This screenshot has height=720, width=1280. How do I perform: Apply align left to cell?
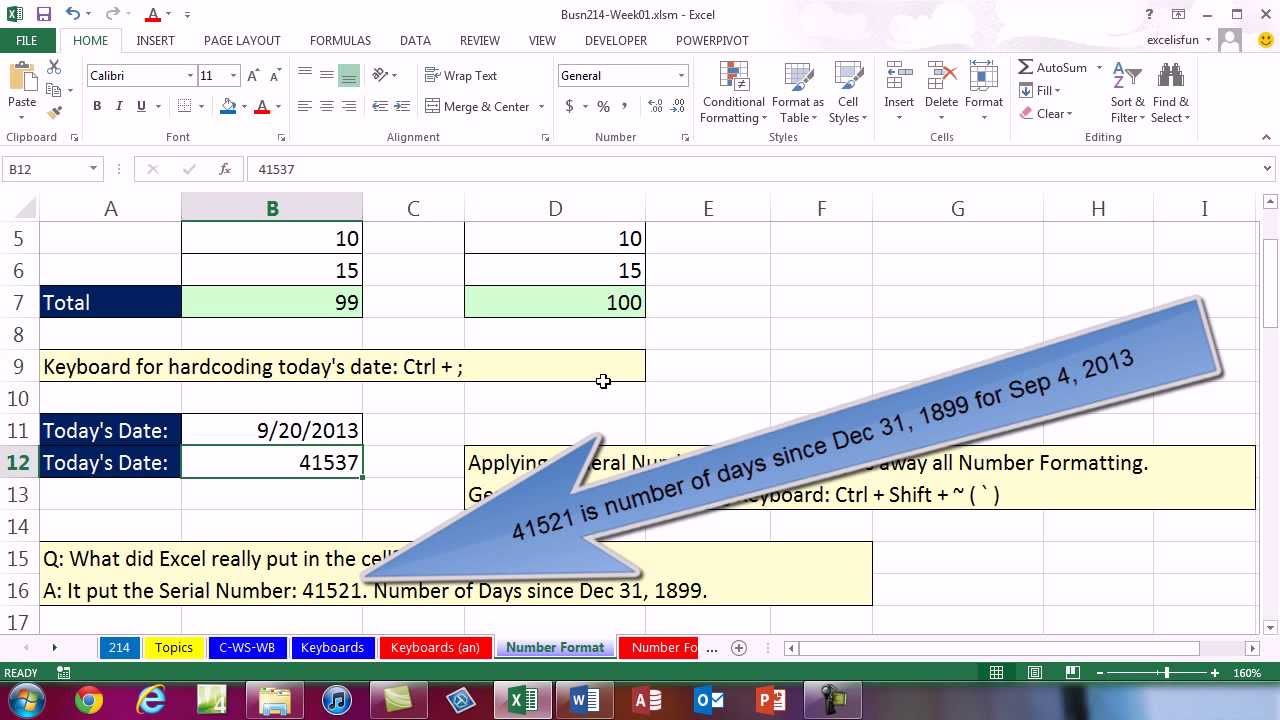[x=305, y=106]
